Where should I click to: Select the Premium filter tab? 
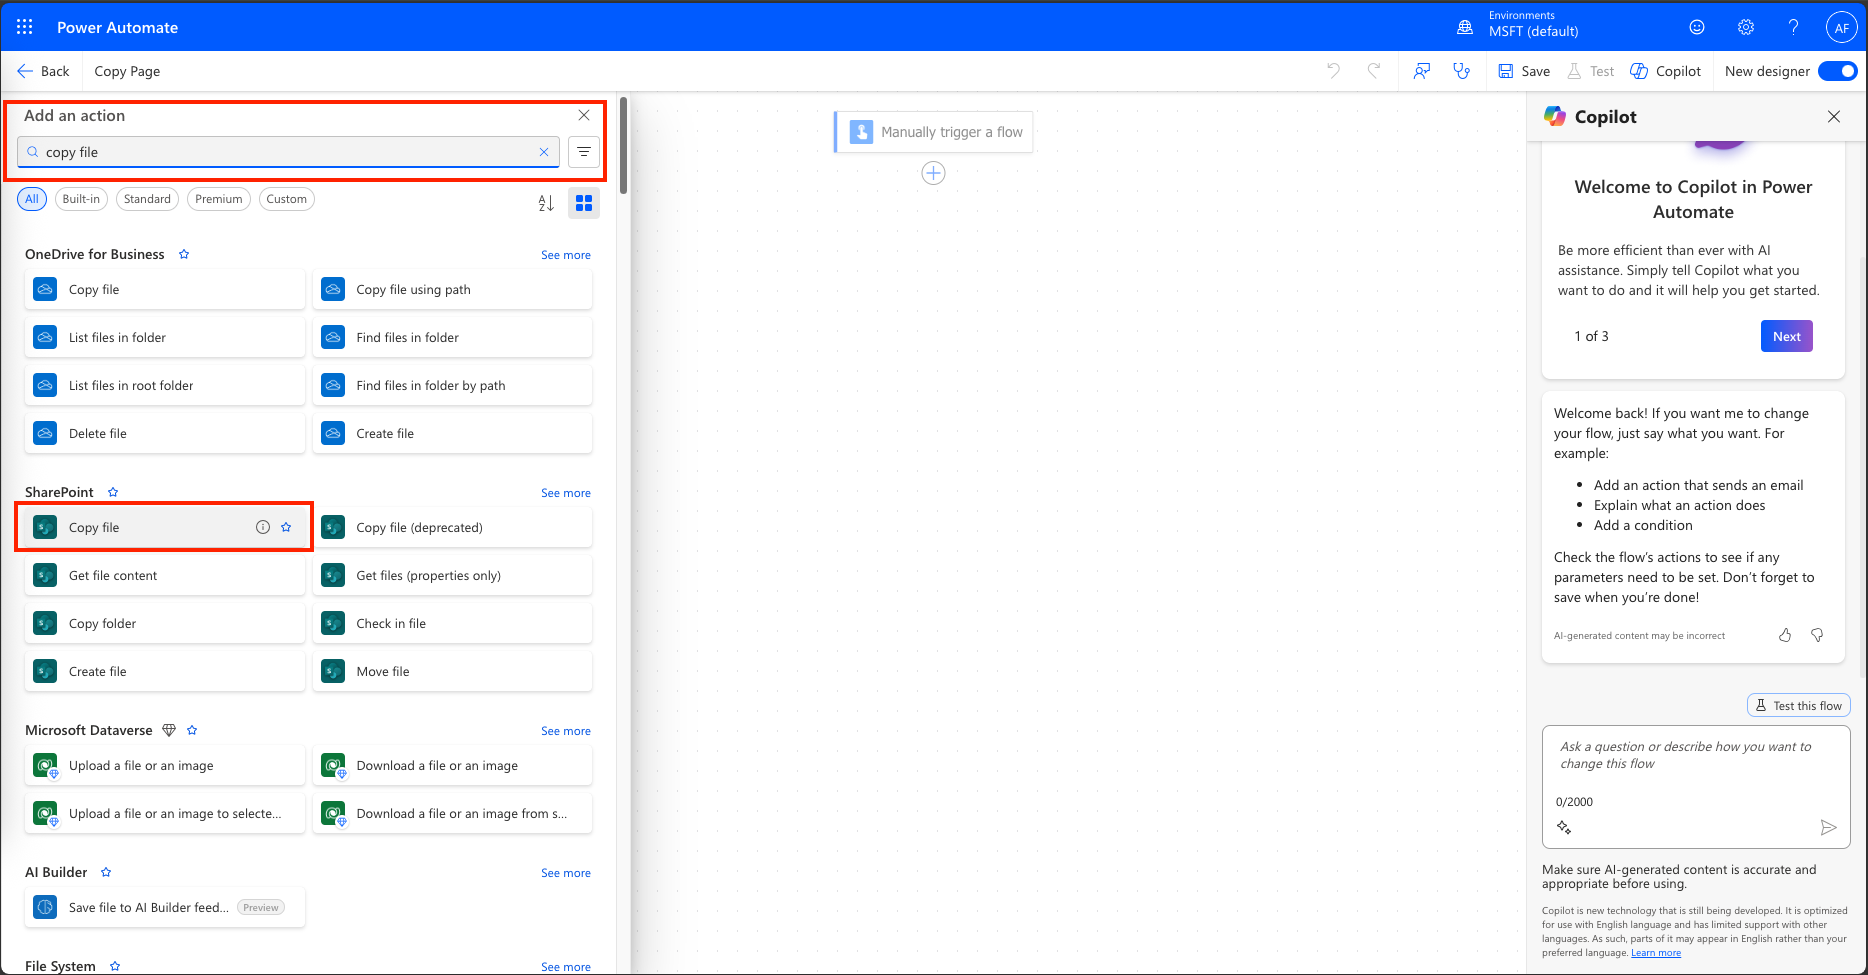(218, 199)
